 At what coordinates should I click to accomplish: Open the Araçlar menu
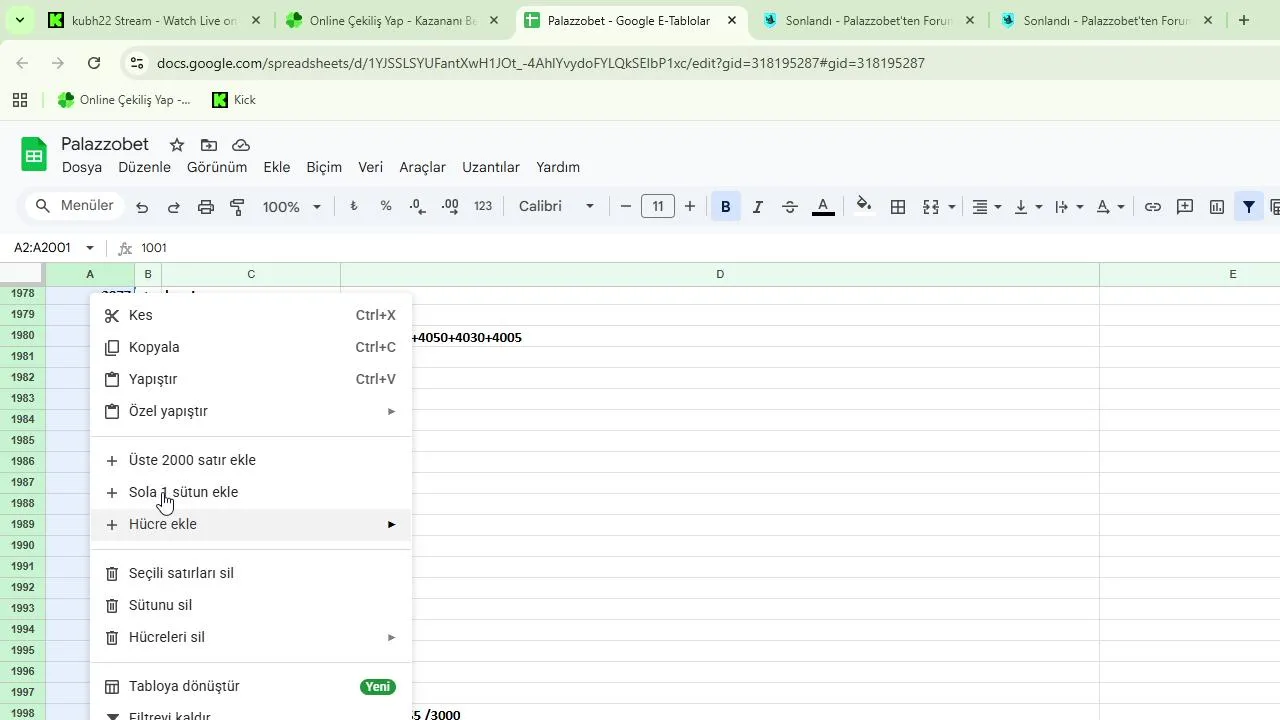[423, 167]
